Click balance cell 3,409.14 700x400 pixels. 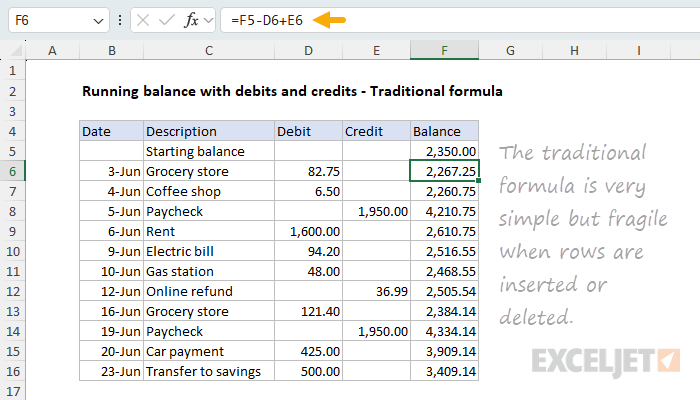[x=445, y=371]
